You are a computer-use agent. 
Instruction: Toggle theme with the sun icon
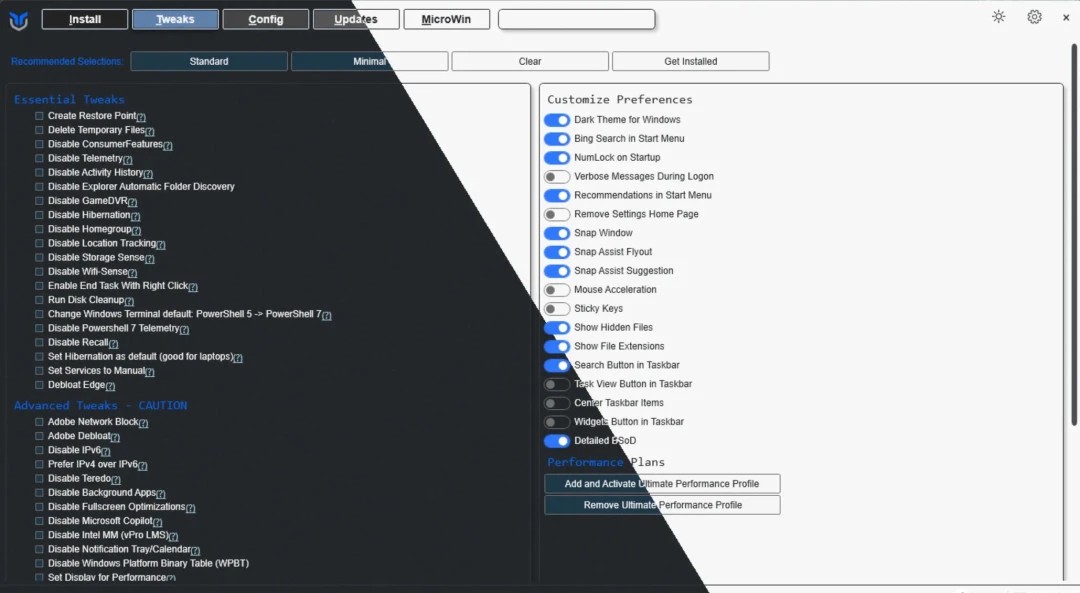point(998,17)
